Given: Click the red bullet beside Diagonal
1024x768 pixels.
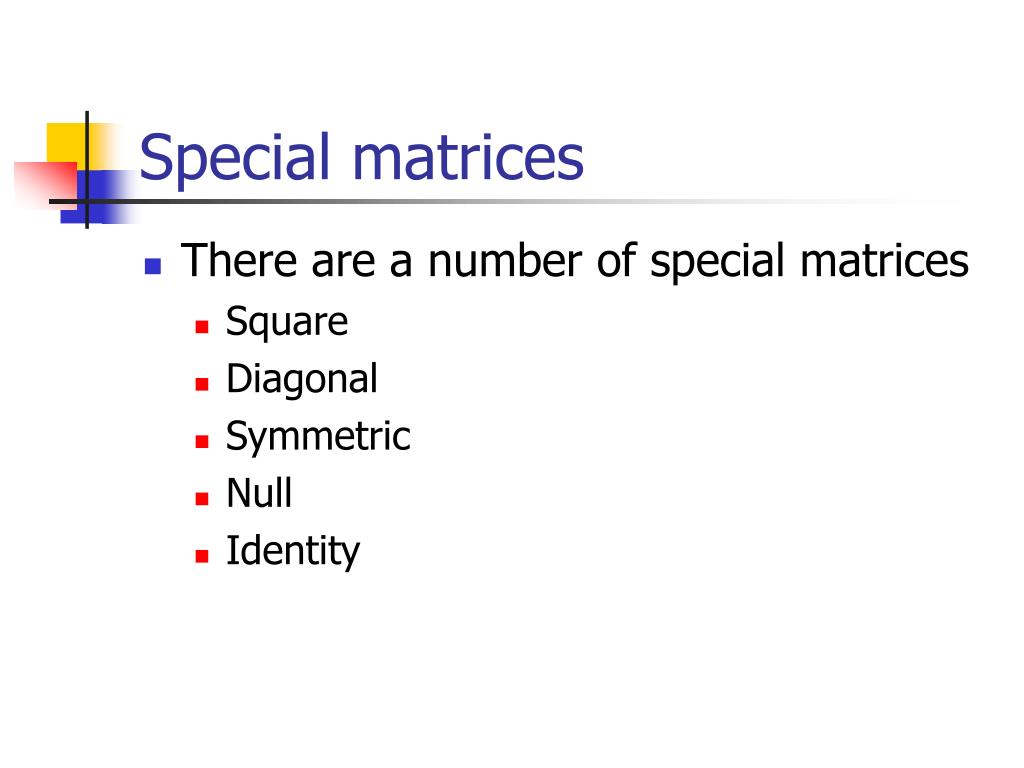Looking at the screenshot, I should pos(202,384).
